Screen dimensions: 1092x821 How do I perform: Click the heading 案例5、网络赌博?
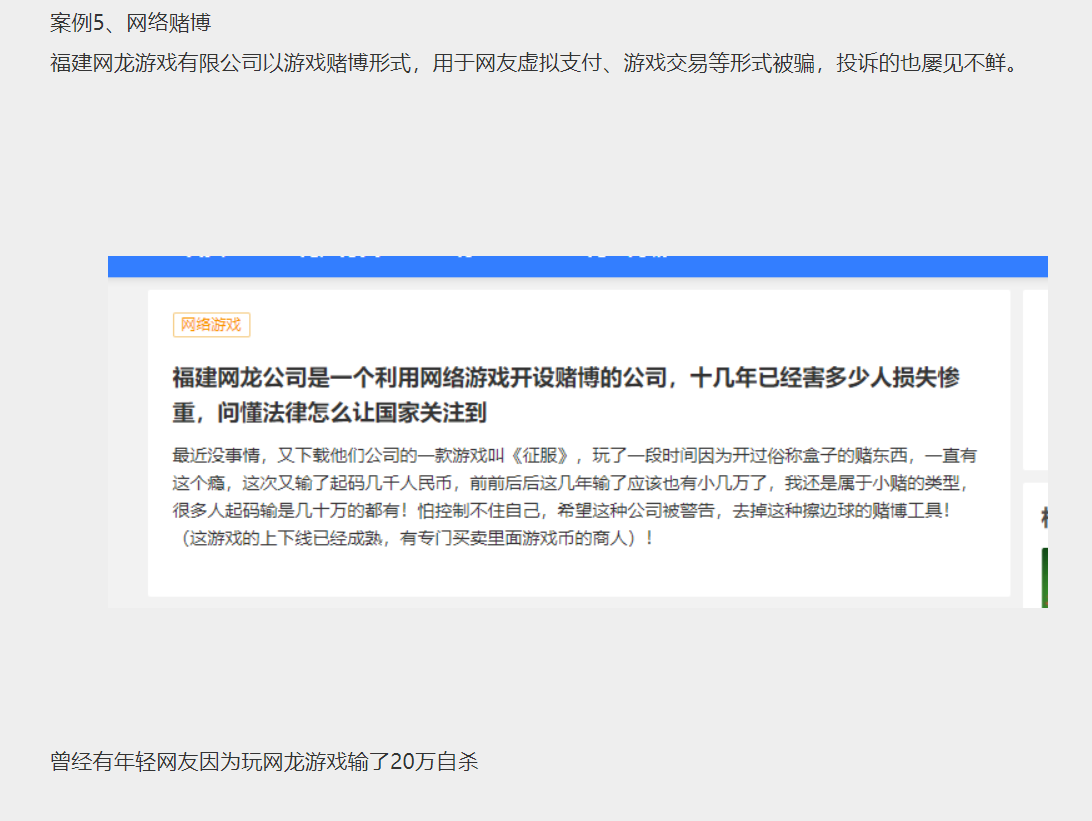pos(130,23)
